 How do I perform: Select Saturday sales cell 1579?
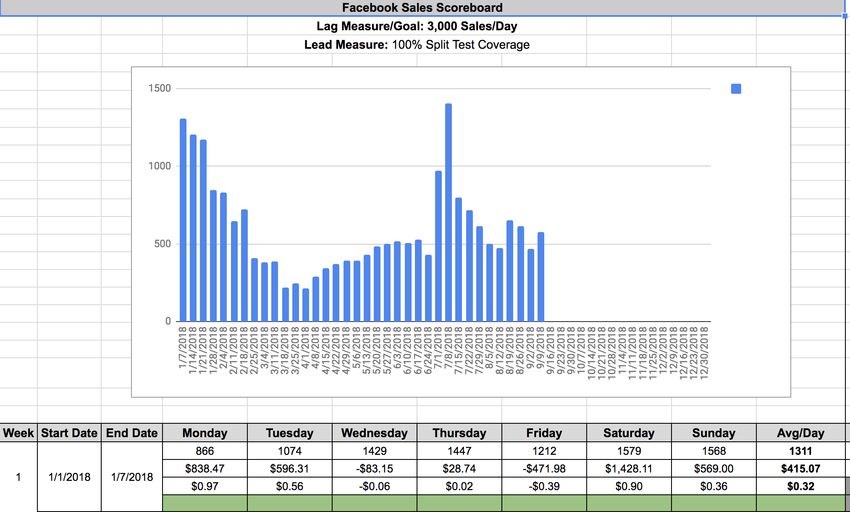[x=629, y=451]
